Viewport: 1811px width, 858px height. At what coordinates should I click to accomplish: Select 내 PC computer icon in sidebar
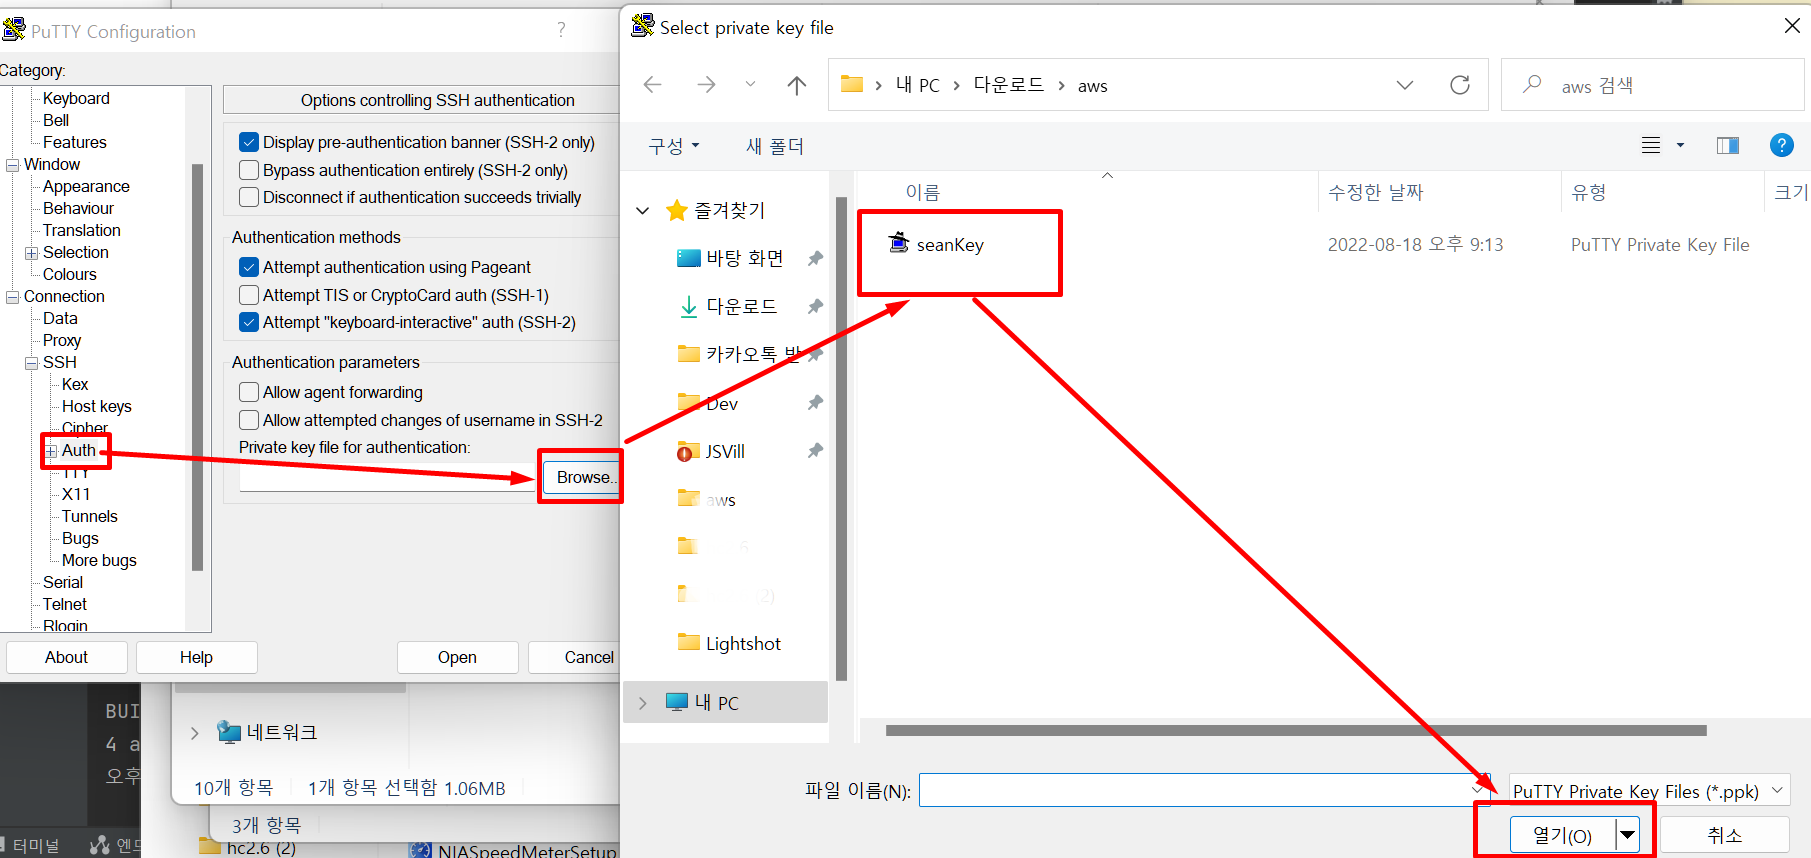click(x=677, y=702)
